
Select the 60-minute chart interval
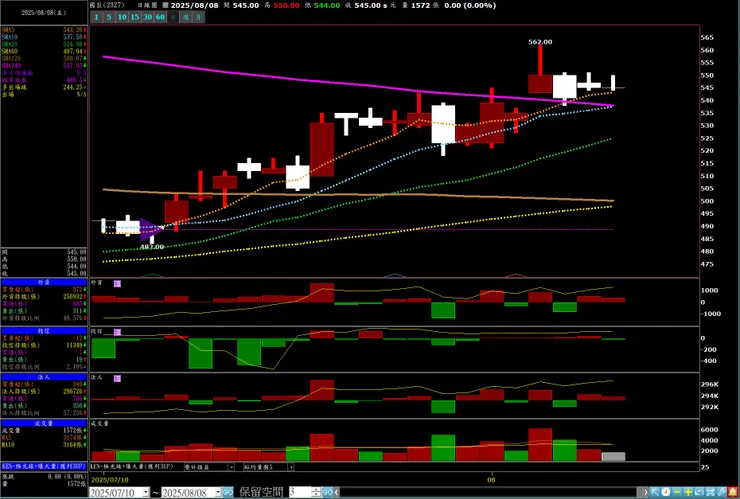(x=161, y=17)
